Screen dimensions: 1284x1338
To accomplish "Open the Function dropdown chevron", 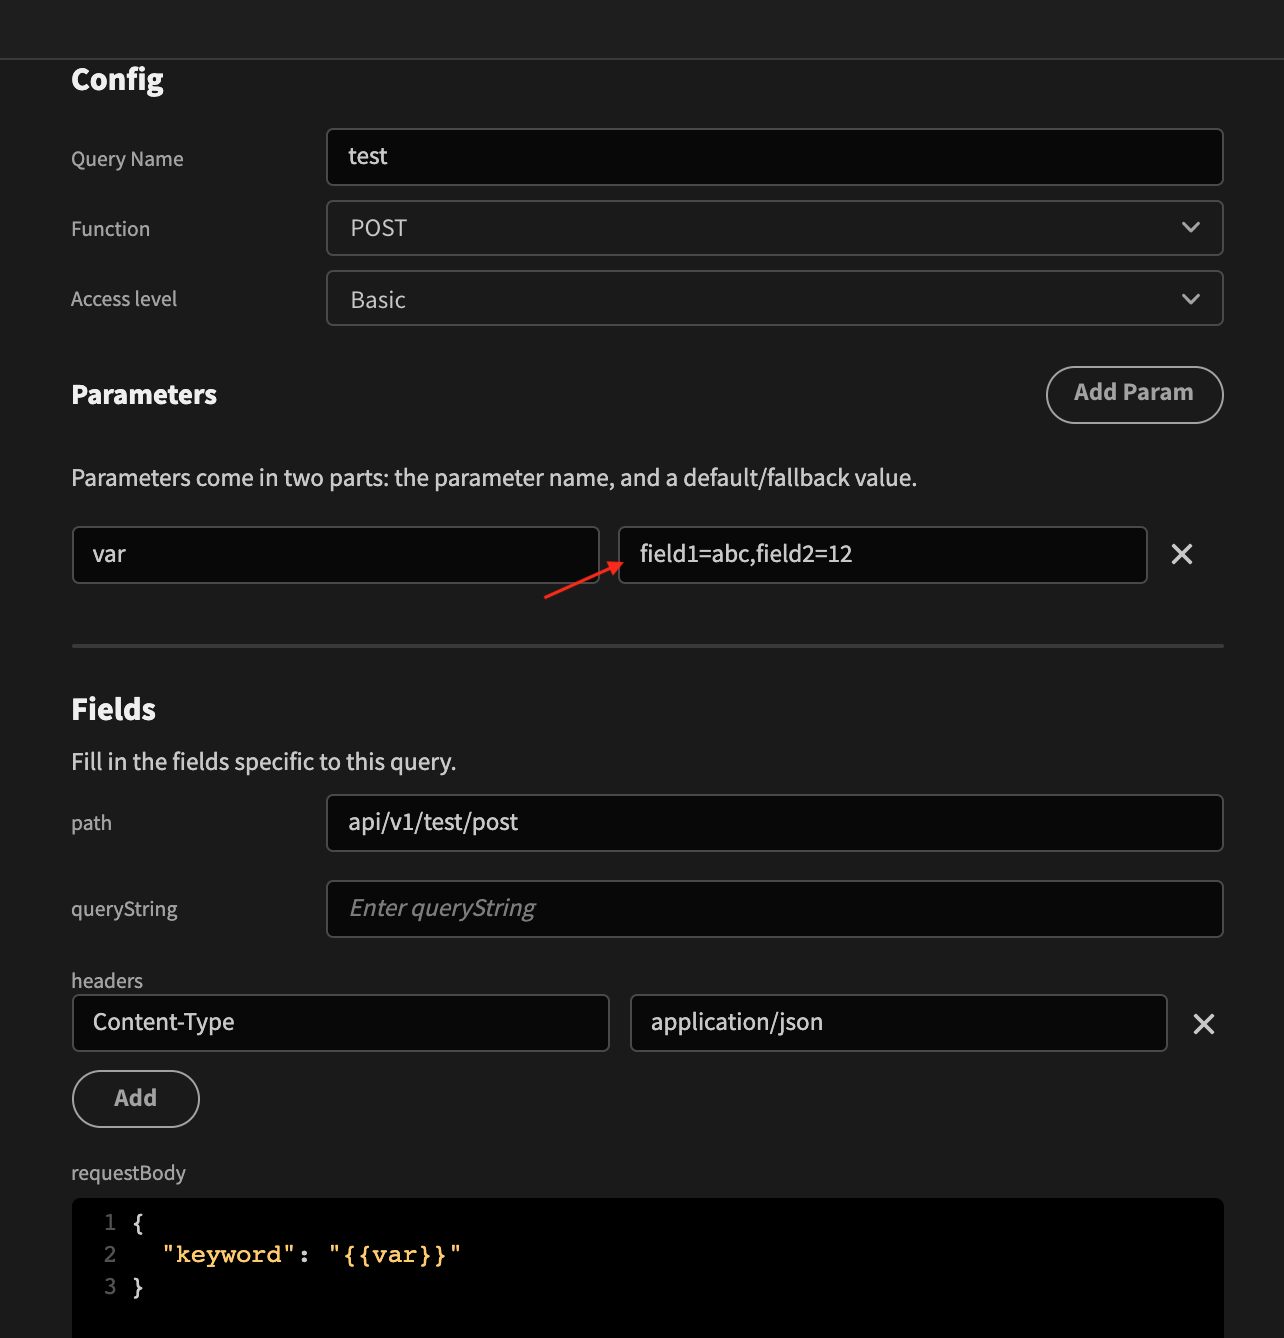I will 1190,228.
